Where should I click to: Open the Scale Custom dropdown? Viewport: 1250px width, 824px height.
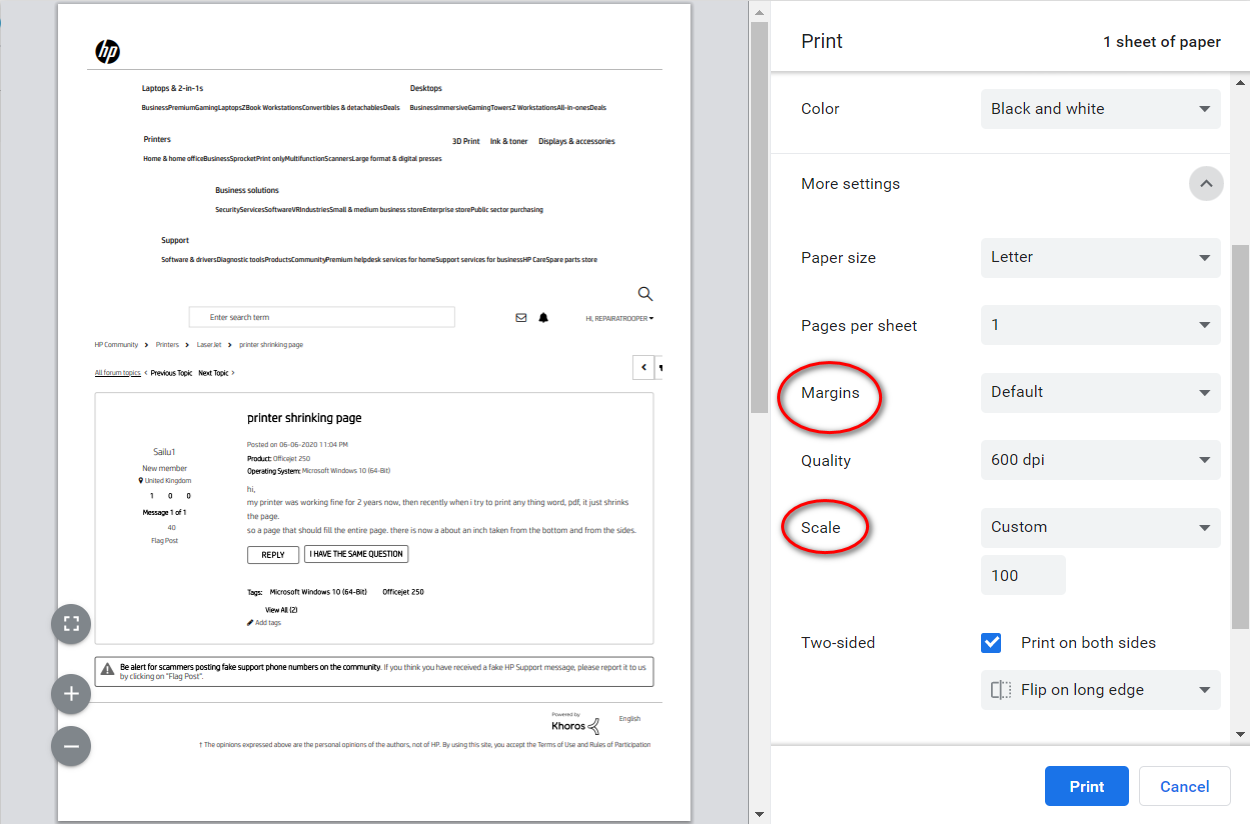click(x=1100, y=527)
